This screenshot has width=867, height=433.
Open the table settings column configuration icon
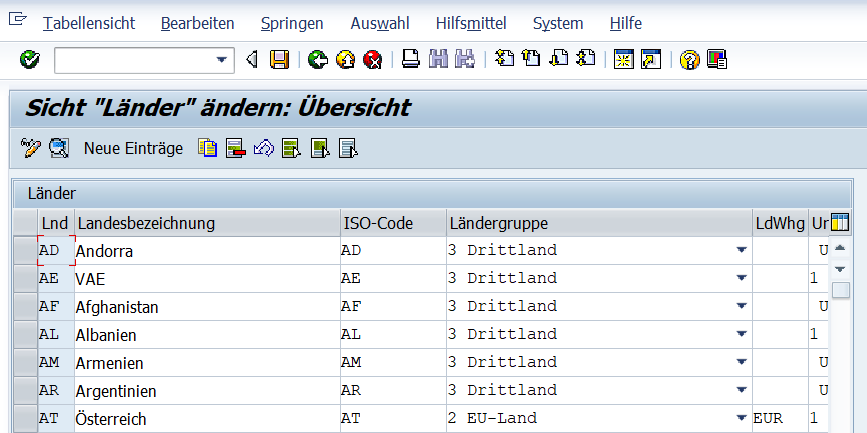point(840,222)
